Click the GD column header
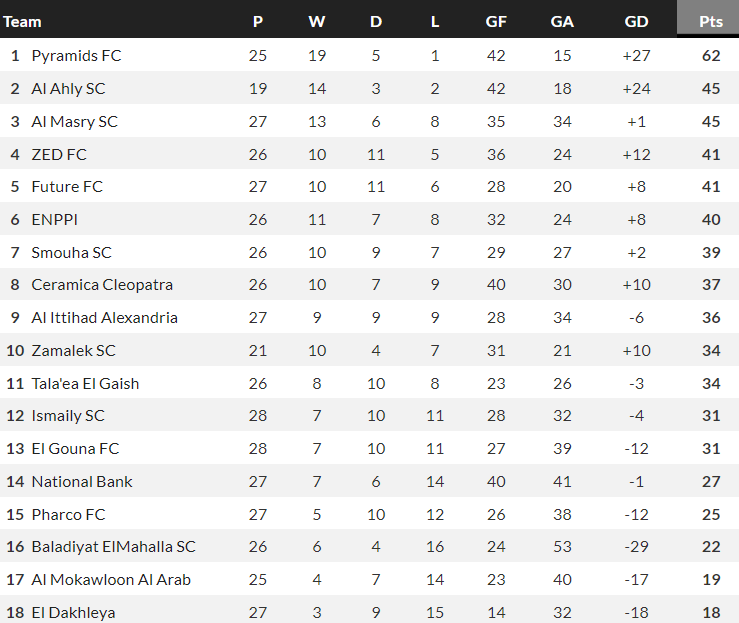Viewport: 739px width, 623px height. [x=636, y=21]
